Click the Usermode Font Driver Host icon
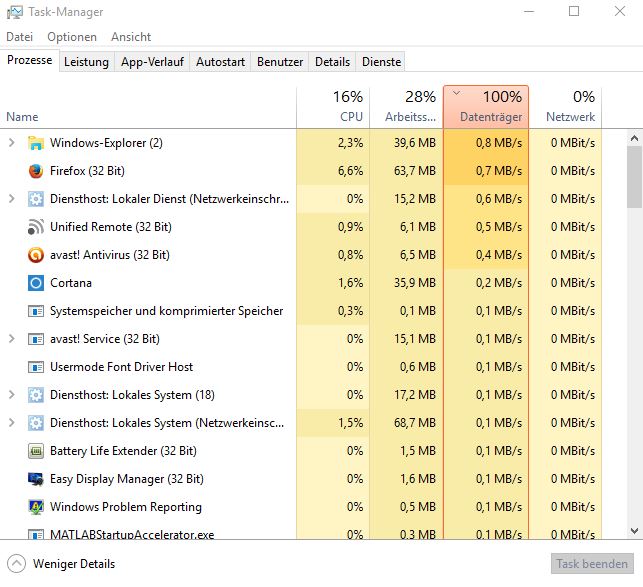The image size is (643, 587). click(x=36, y=367)
